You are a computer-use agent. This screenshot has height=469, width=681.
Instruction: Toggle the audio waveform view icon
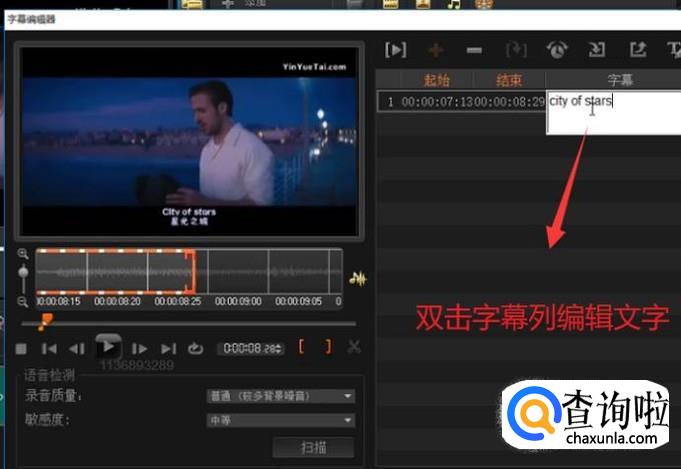pyautogui.click(x=357, y=278)
